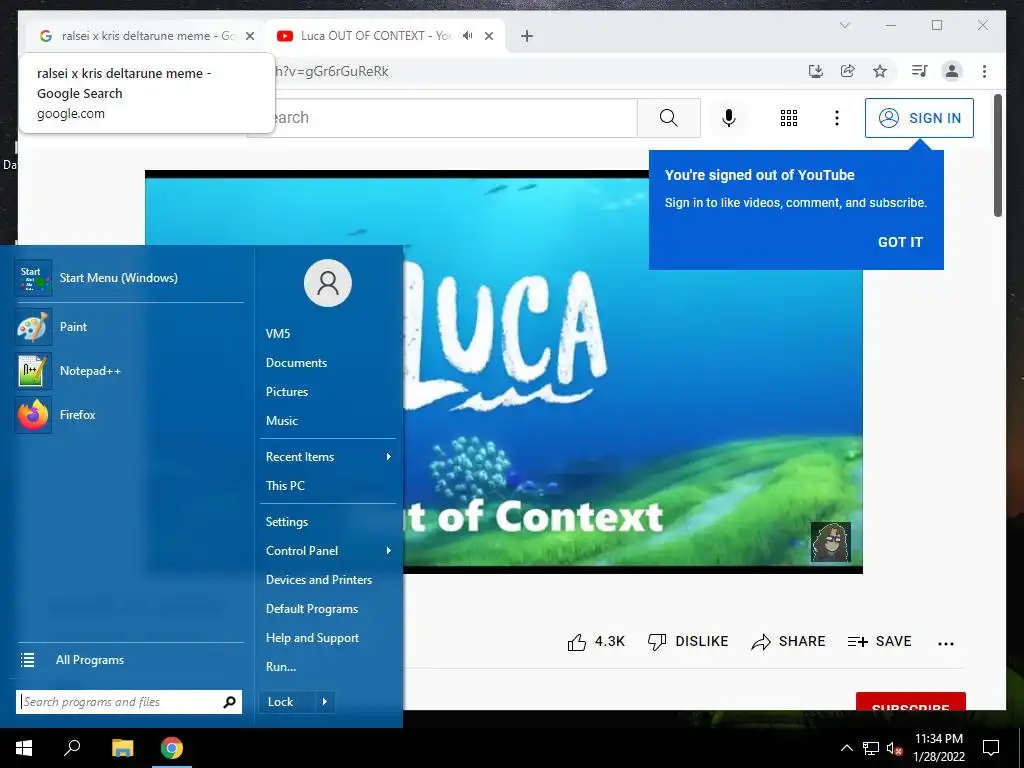Viewport: 1024px width, 768px height.
Task: Click the muted volume tray icon
Action: 894,748
